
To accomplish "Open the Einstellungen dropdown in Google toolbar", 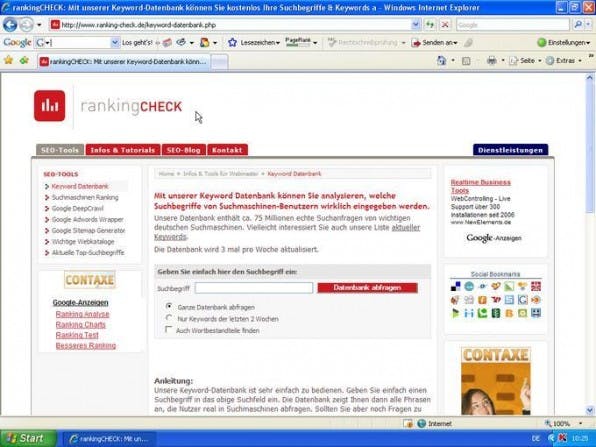I will [x=564, y=43].
